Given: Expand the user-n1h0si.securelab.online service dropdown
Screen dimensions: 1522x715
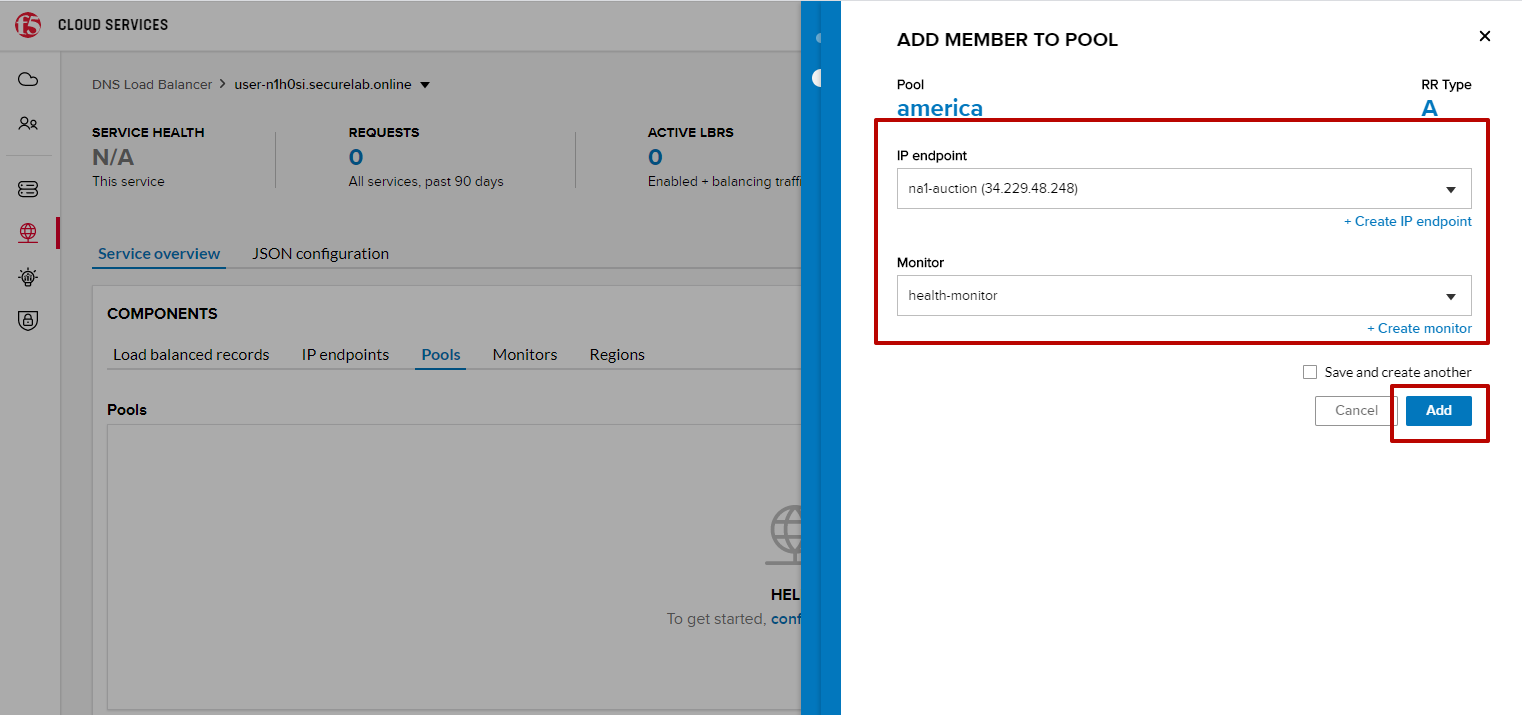Looking at the screenshot, I should (x=425, y=85).
